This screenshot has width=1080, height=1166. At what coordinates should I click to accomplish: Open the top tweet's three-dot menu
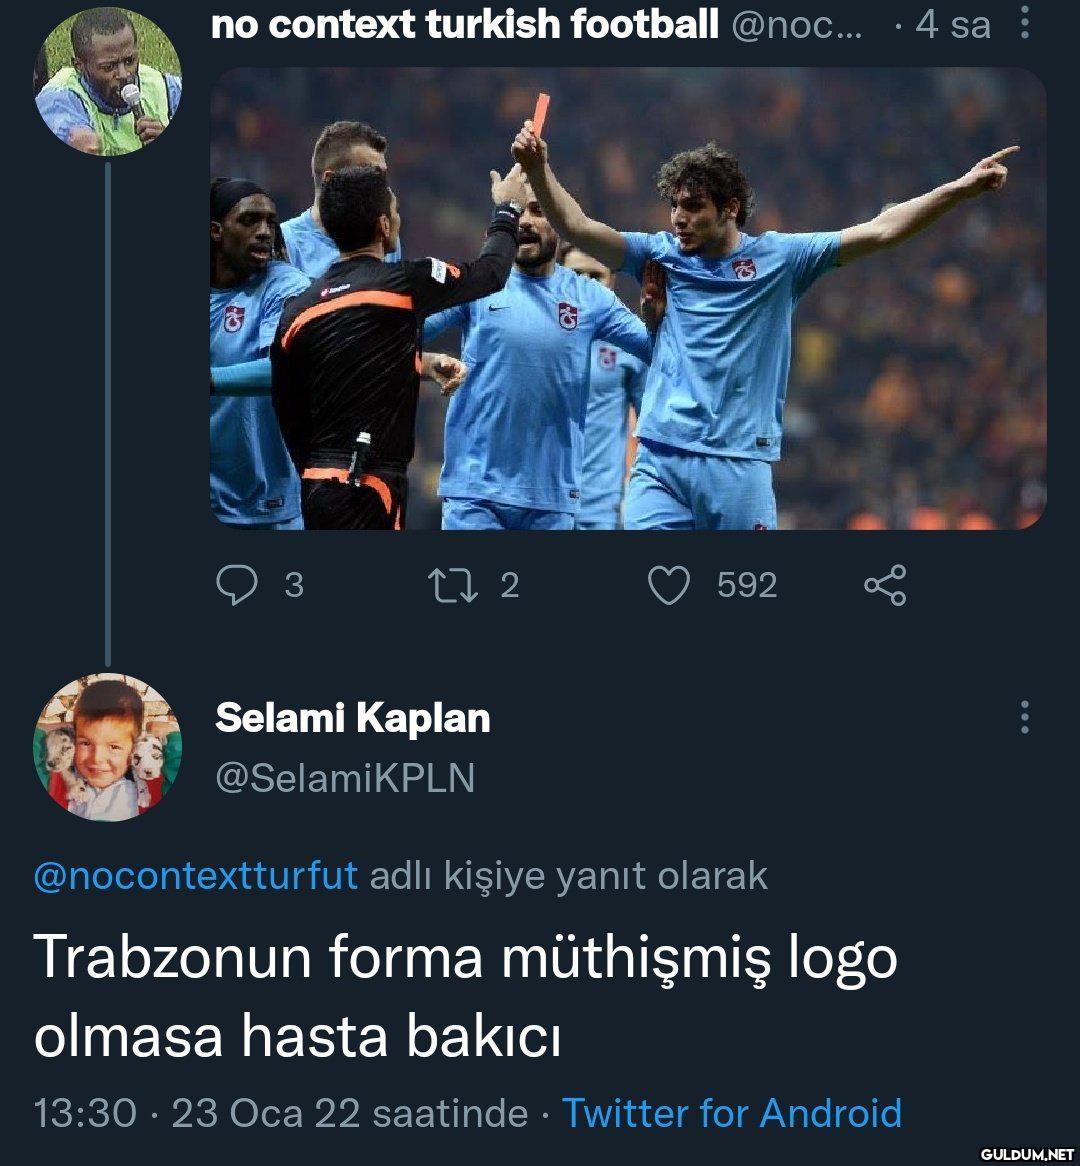pos(1025,23)
